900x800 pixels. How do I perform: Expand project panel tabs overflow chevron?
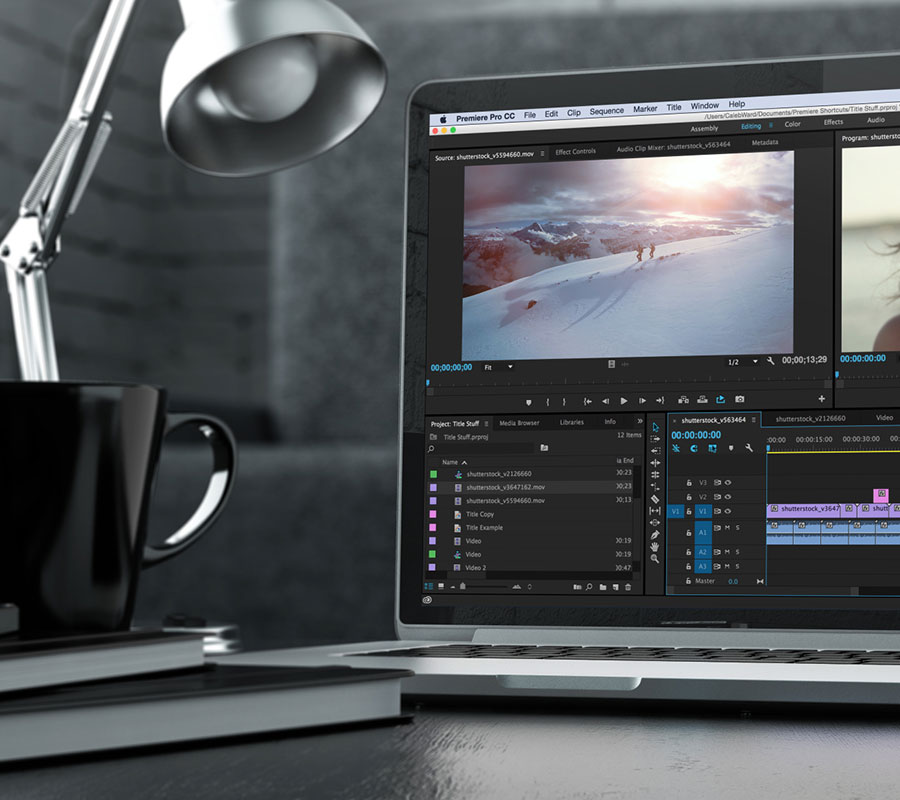click(640, 421)
